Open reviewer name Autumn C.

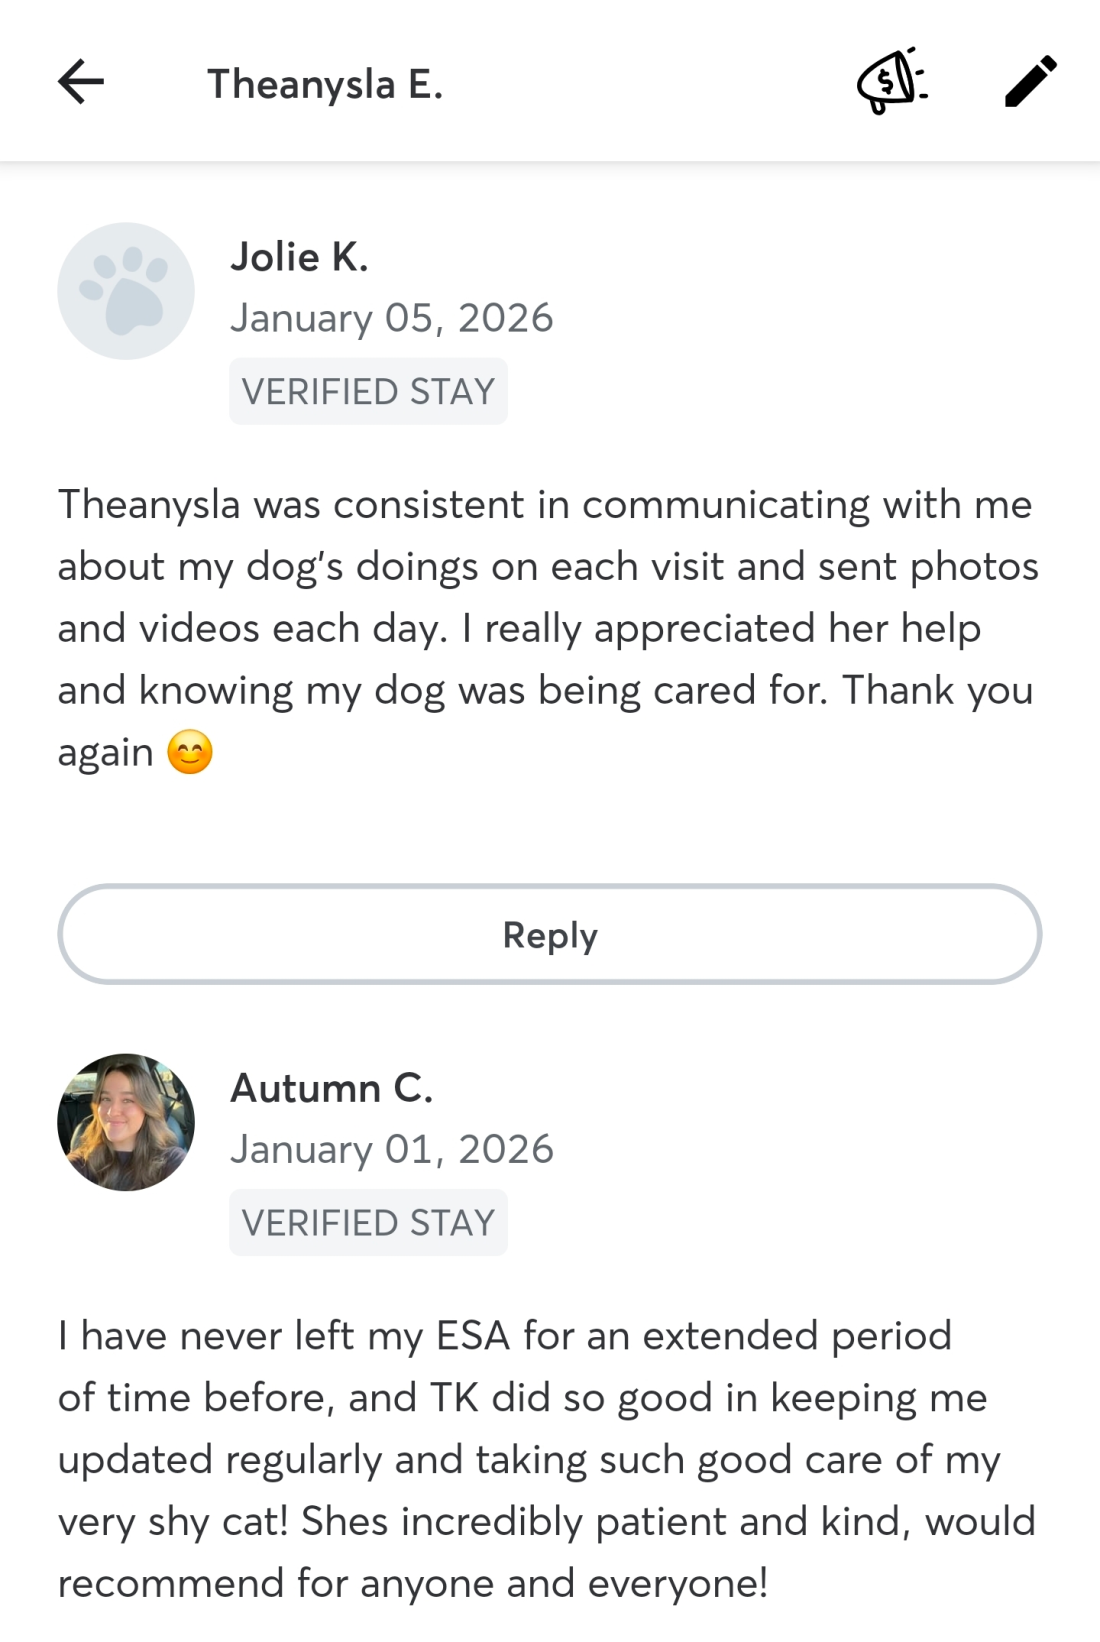pos(331,1088)
